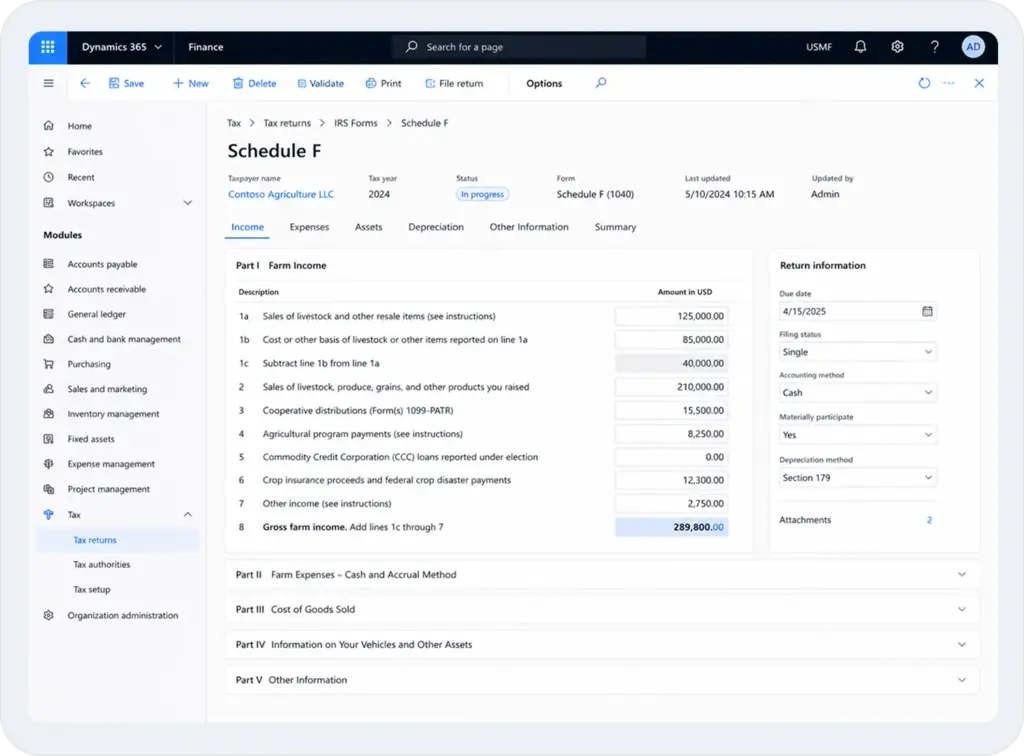Switch to the Assets tab

pyautogui.click(x=368, y=227)
